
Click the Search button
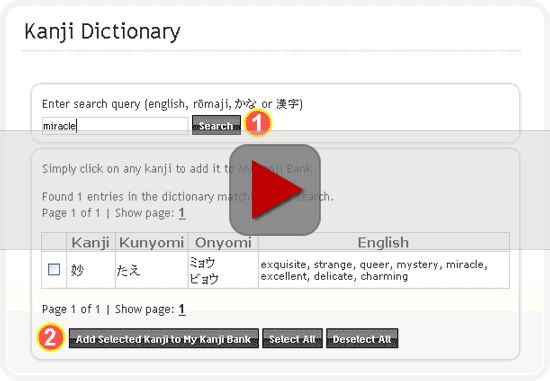click(216, 125)
